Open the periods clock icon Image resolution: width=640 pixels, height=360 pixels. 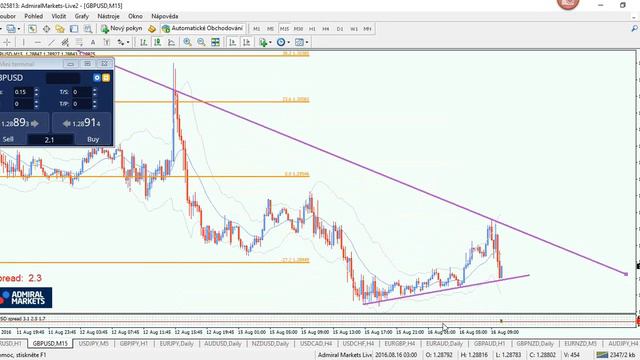point(281,42)
